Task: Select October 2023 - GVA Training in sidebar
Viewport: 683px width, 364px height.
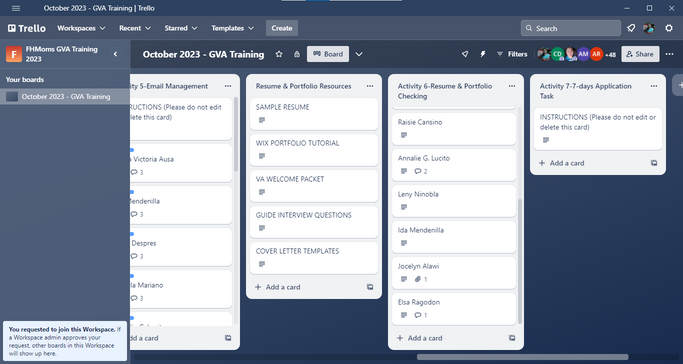Action: (65, 97)
